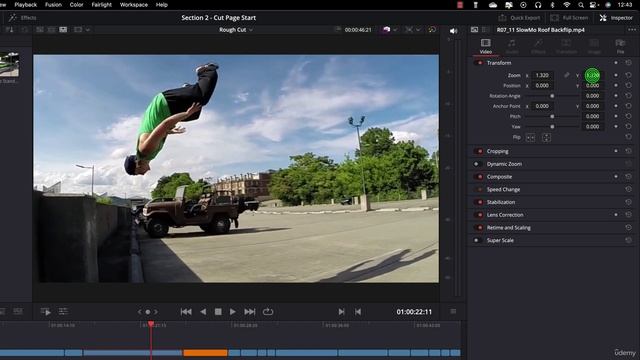
Task: Toggle the Transform section enable switch
Action: click(479, 63)
